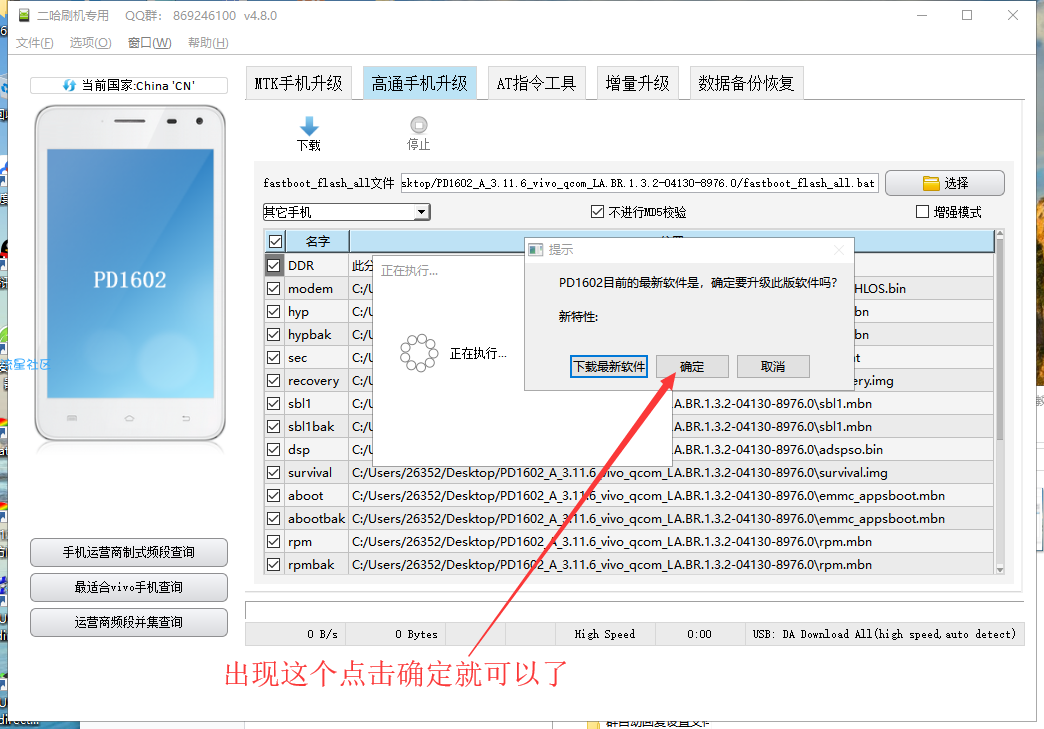Toggle the 不进行MD5校验 checkbox

pos(597,212)
